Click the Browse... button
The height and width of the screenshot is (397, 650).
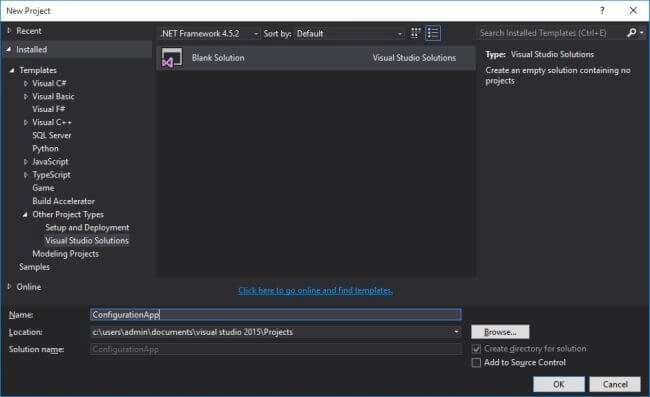pos(500,332)
